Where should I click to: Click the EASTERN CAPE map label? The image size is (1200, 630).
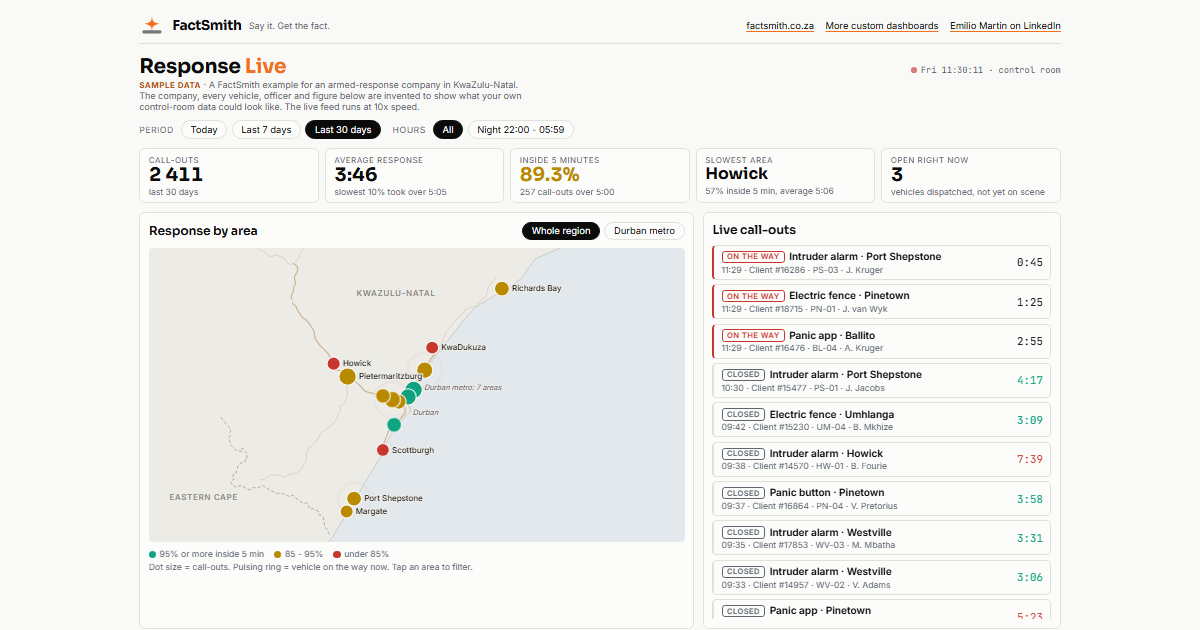click(203, 497)
